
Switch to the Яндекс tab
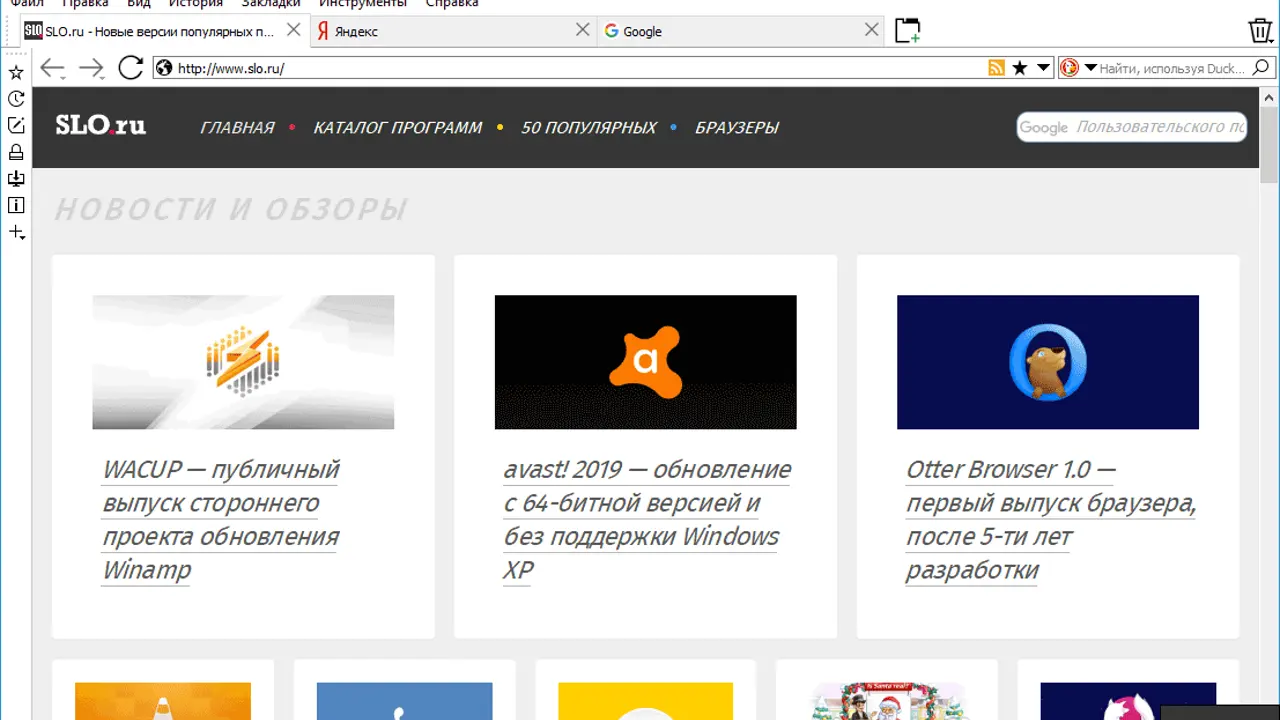440,31
